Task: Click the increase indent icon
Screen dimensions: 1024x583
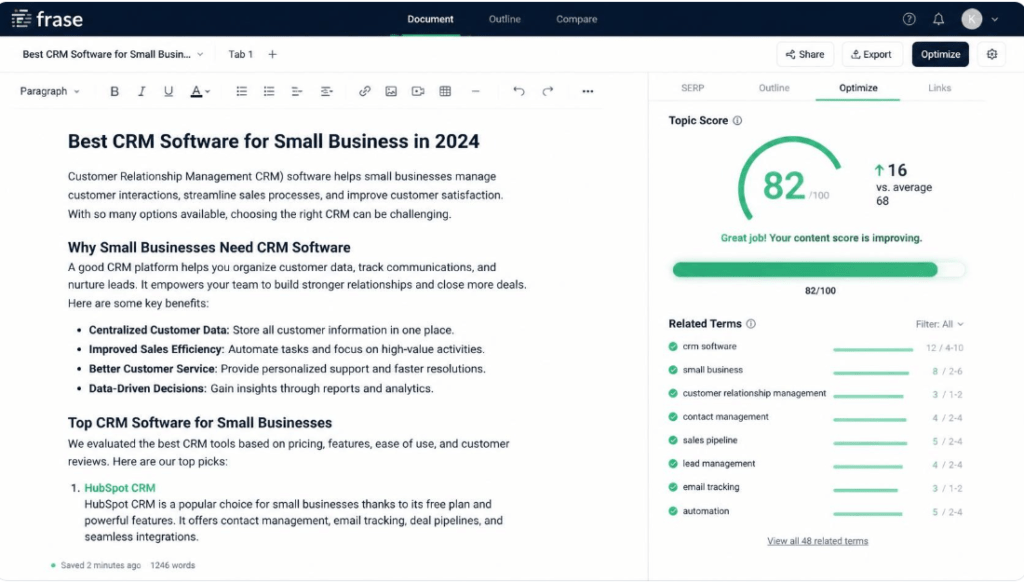Action: click(x=327, y=91)
